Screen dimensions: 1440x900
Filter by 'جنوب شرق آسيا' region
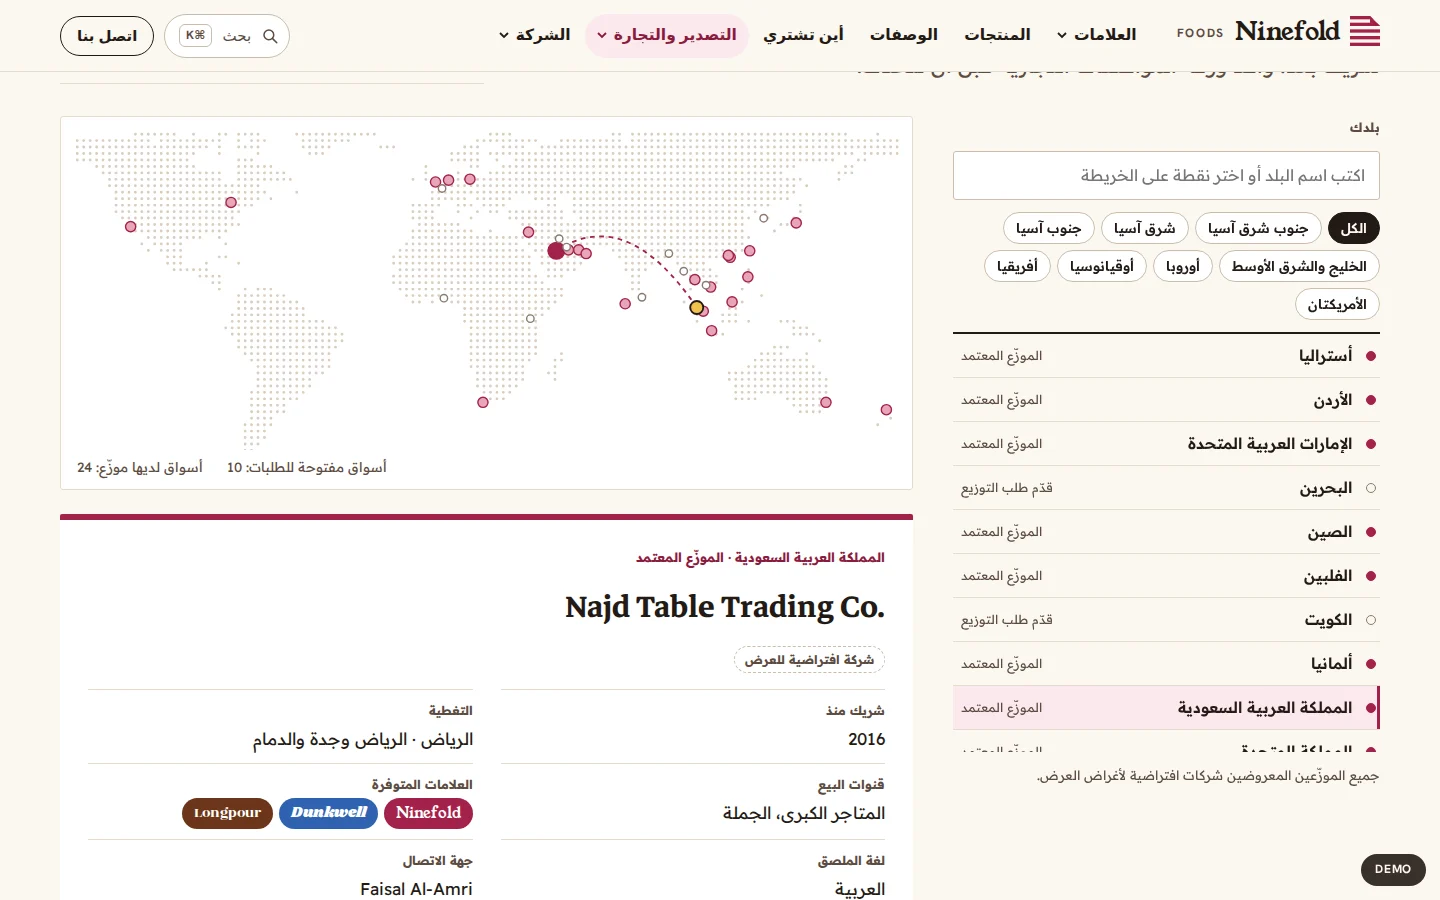coord(1258,228)
